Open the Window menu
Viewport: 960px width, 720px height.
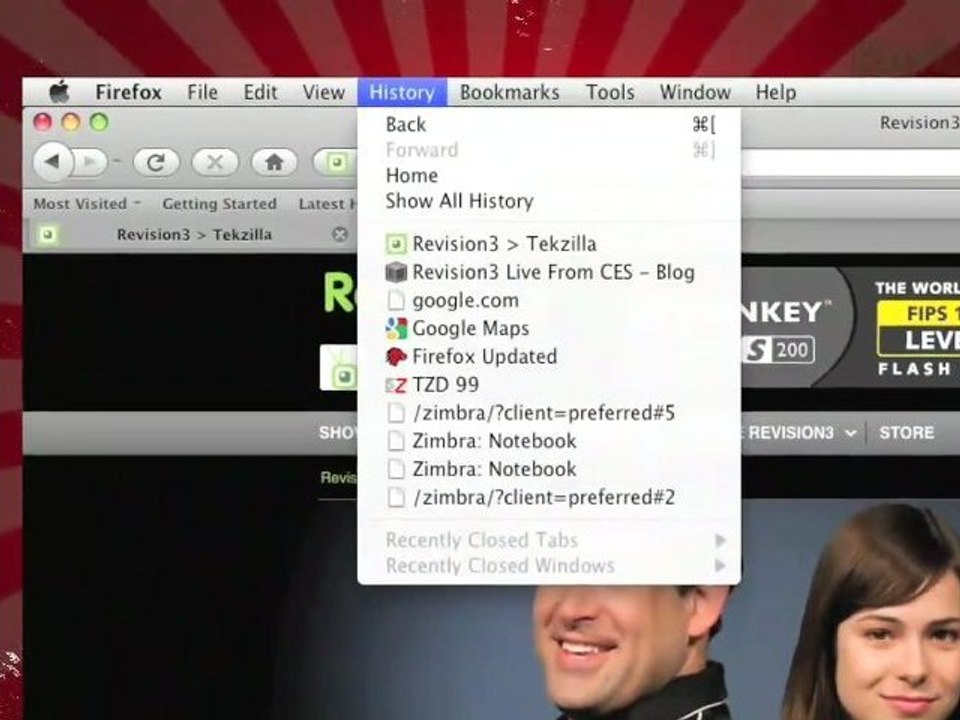(695, 92)
